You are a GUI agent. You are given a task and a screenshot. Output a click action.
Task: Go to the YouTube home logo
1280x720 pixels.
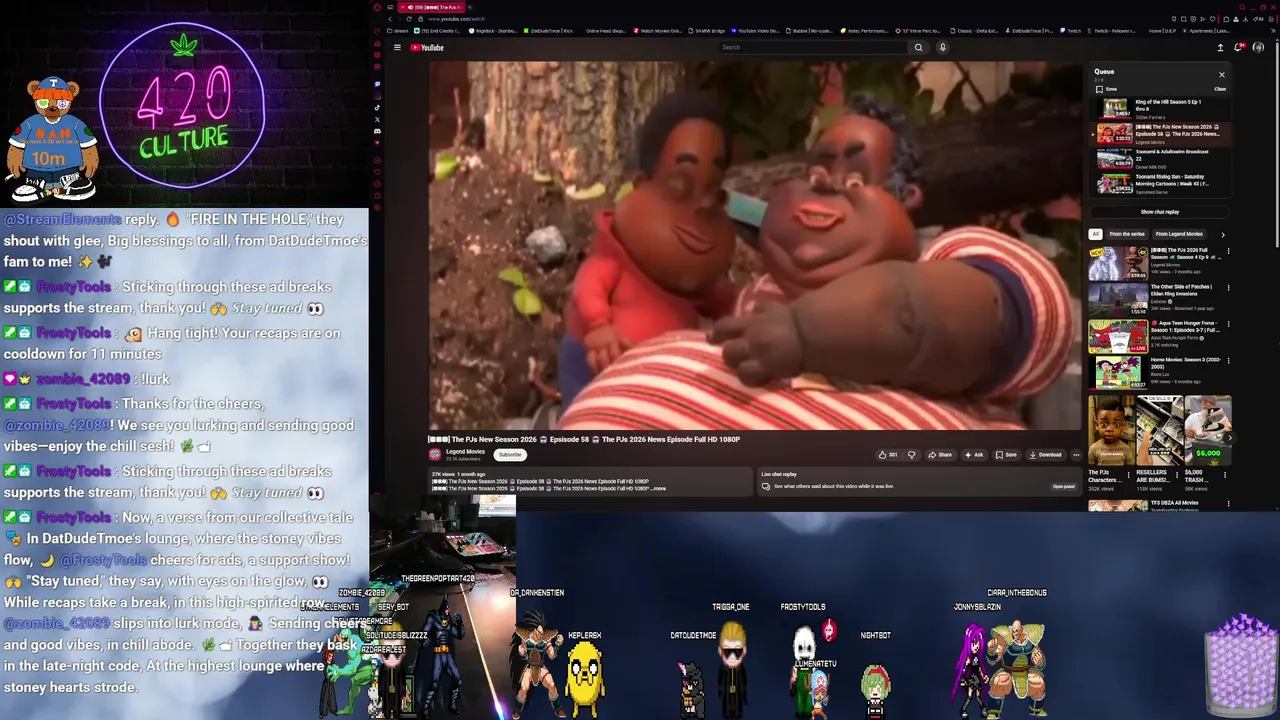(427, 47)
